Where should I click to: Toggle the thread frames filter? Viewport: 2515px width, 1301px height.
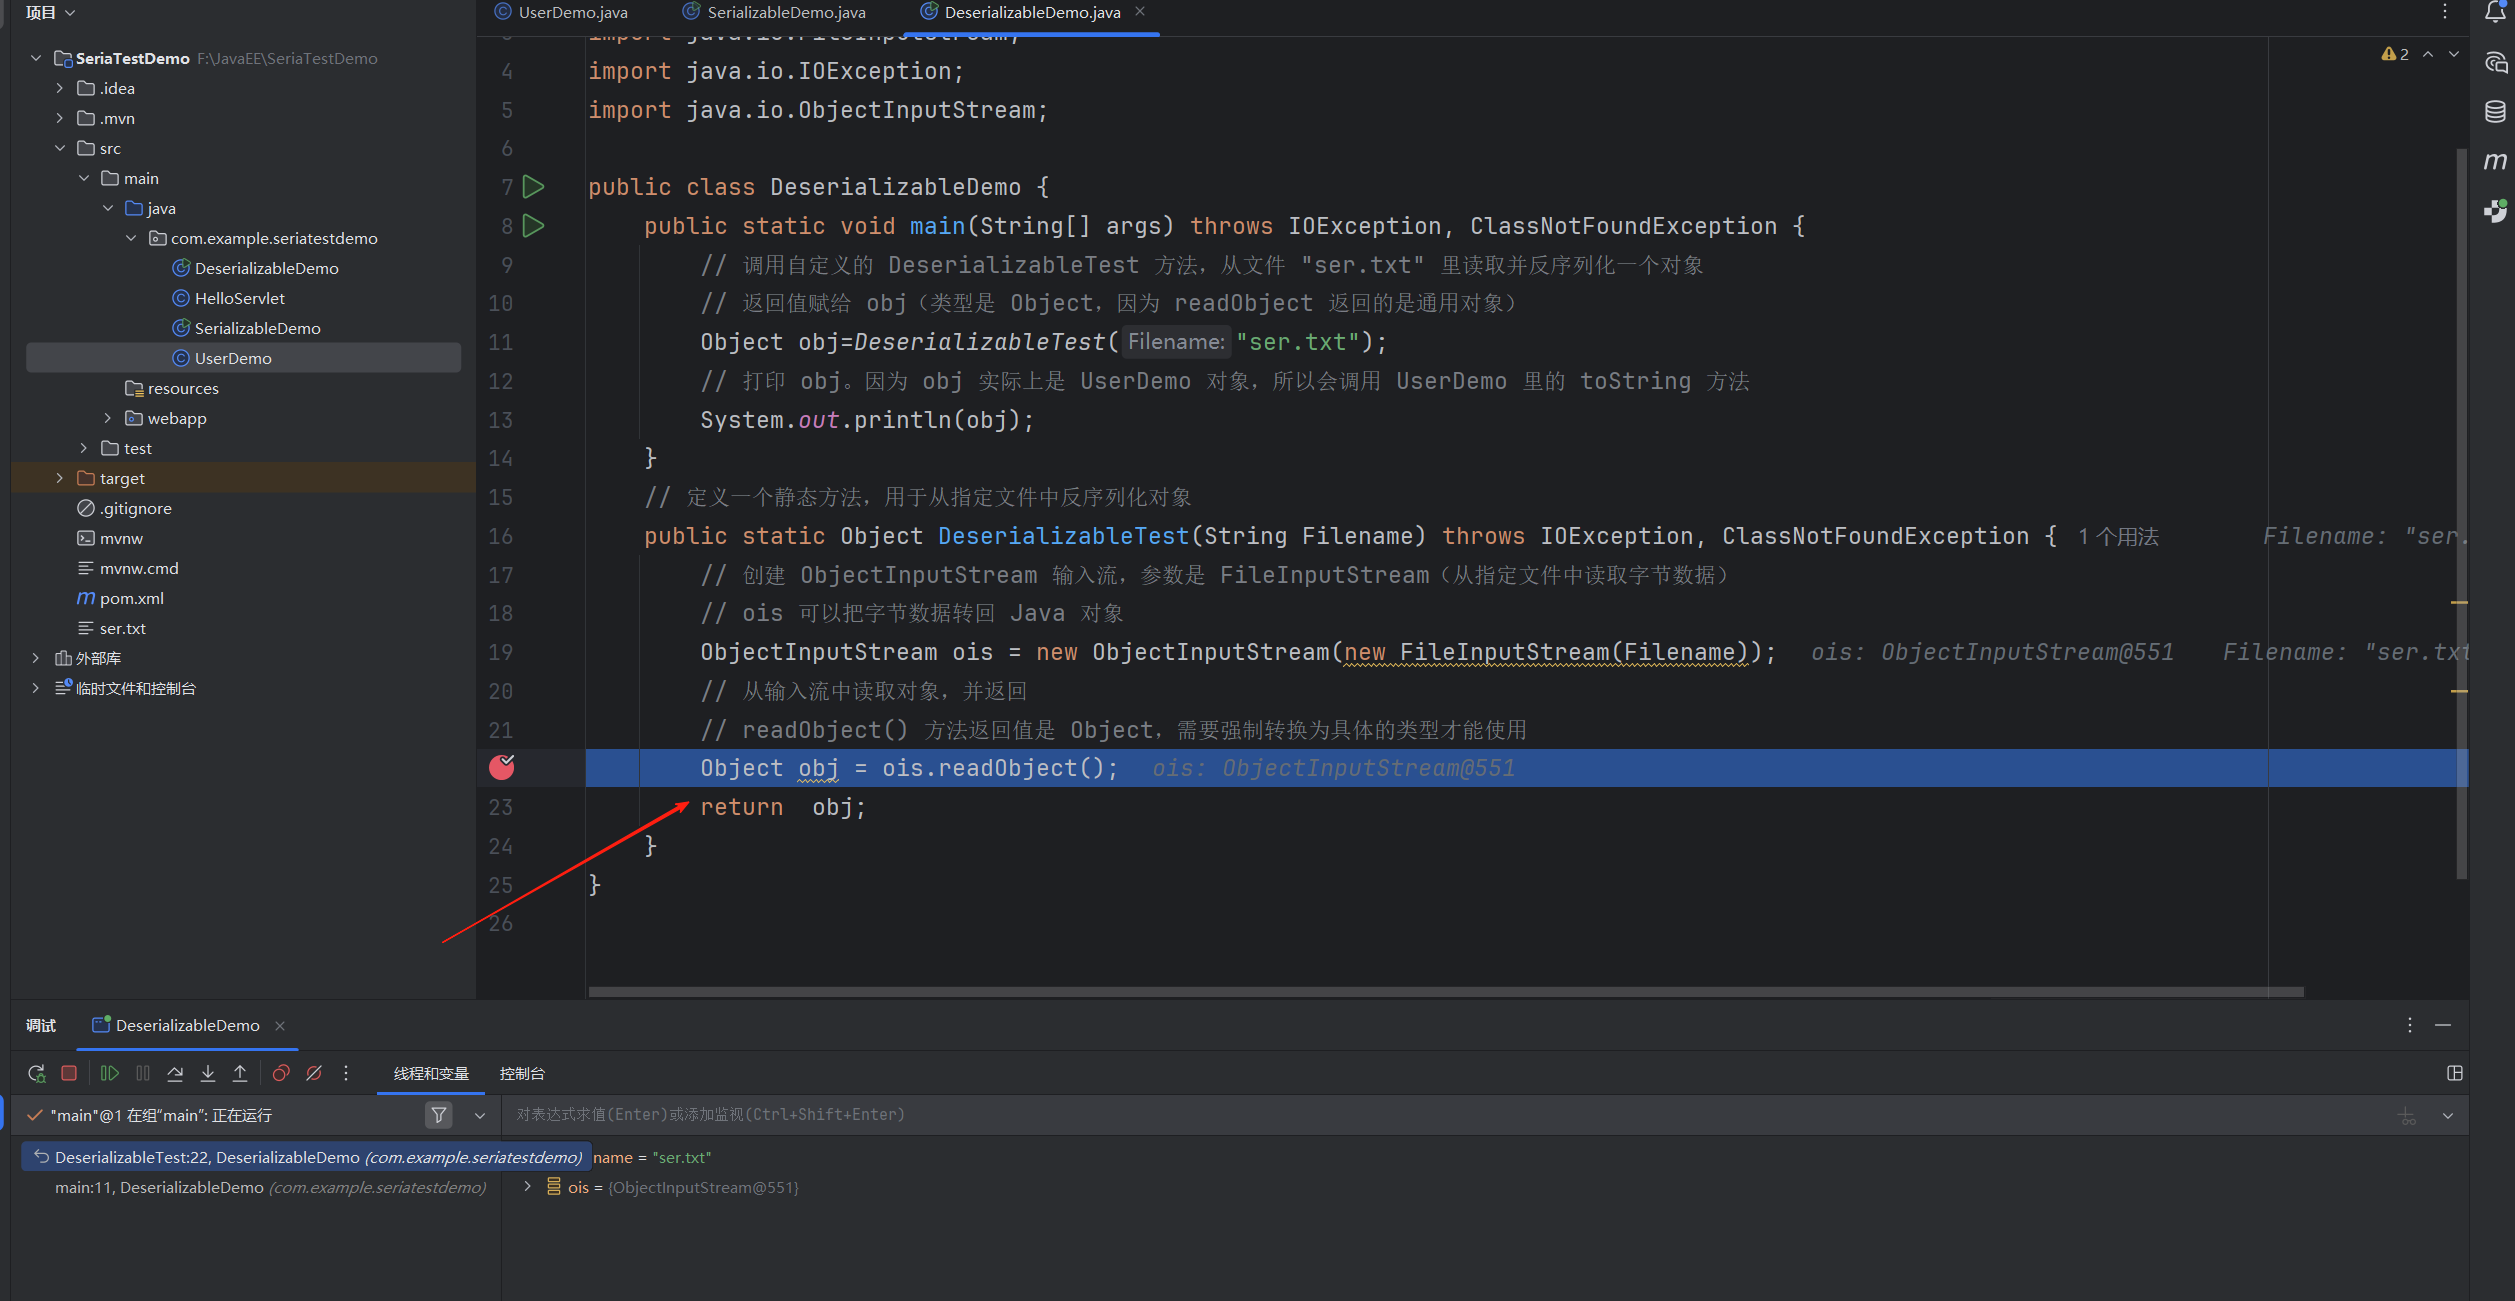pos(438,1115)
